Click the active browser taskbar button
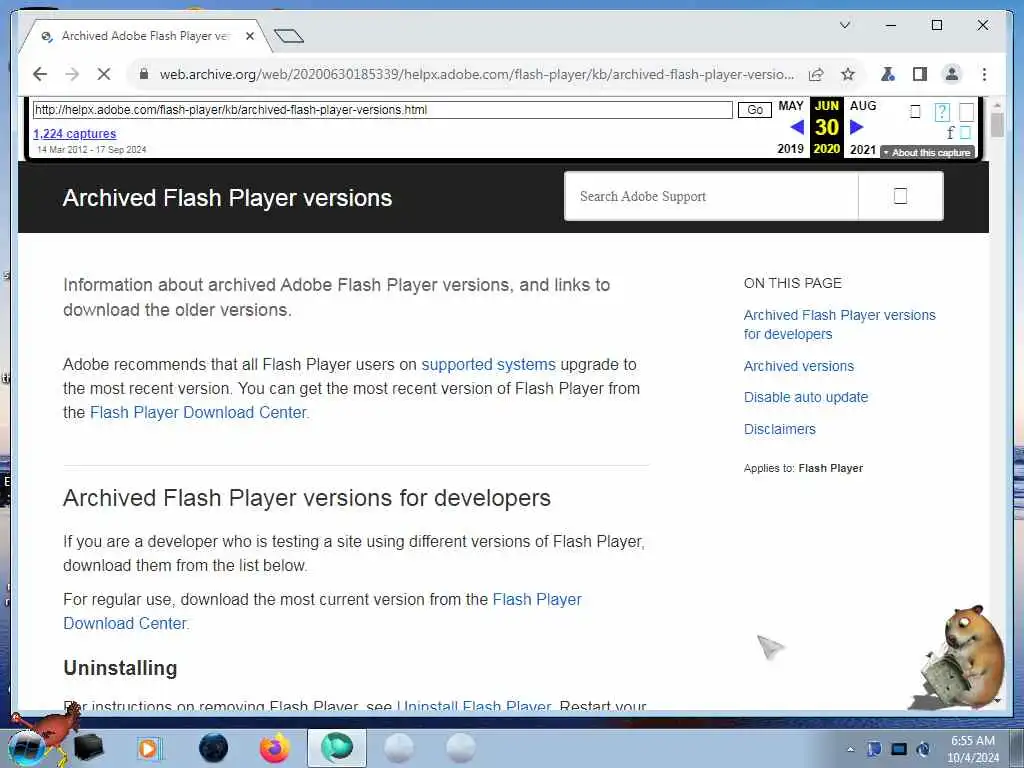Viewport: 1024px width, 768px height. (x=336, y=748)
